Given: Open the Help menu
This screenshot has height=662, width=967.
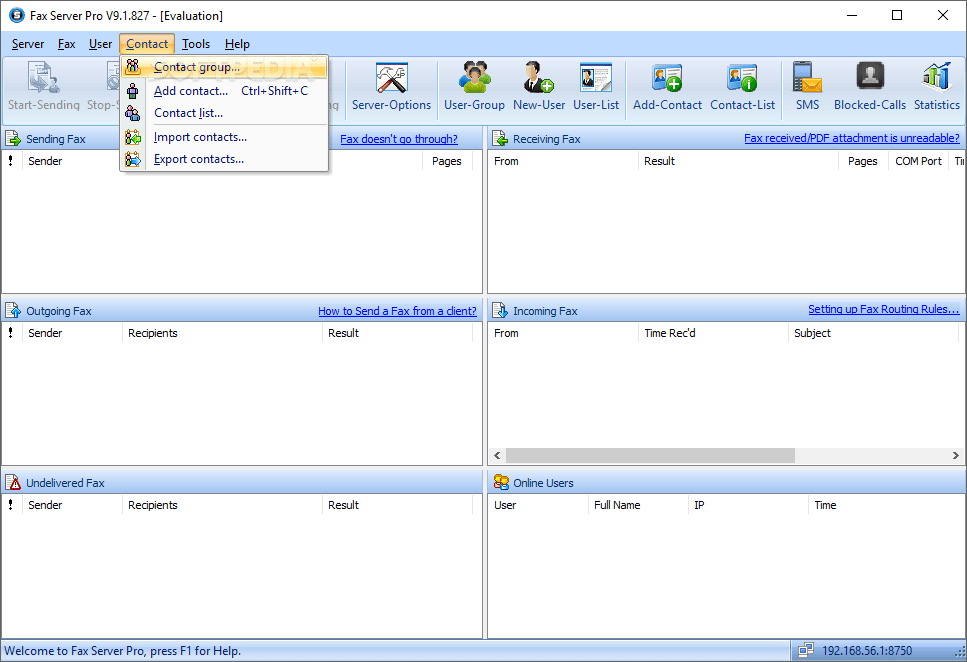Looking at the screenshot, I should pos(237,44).
